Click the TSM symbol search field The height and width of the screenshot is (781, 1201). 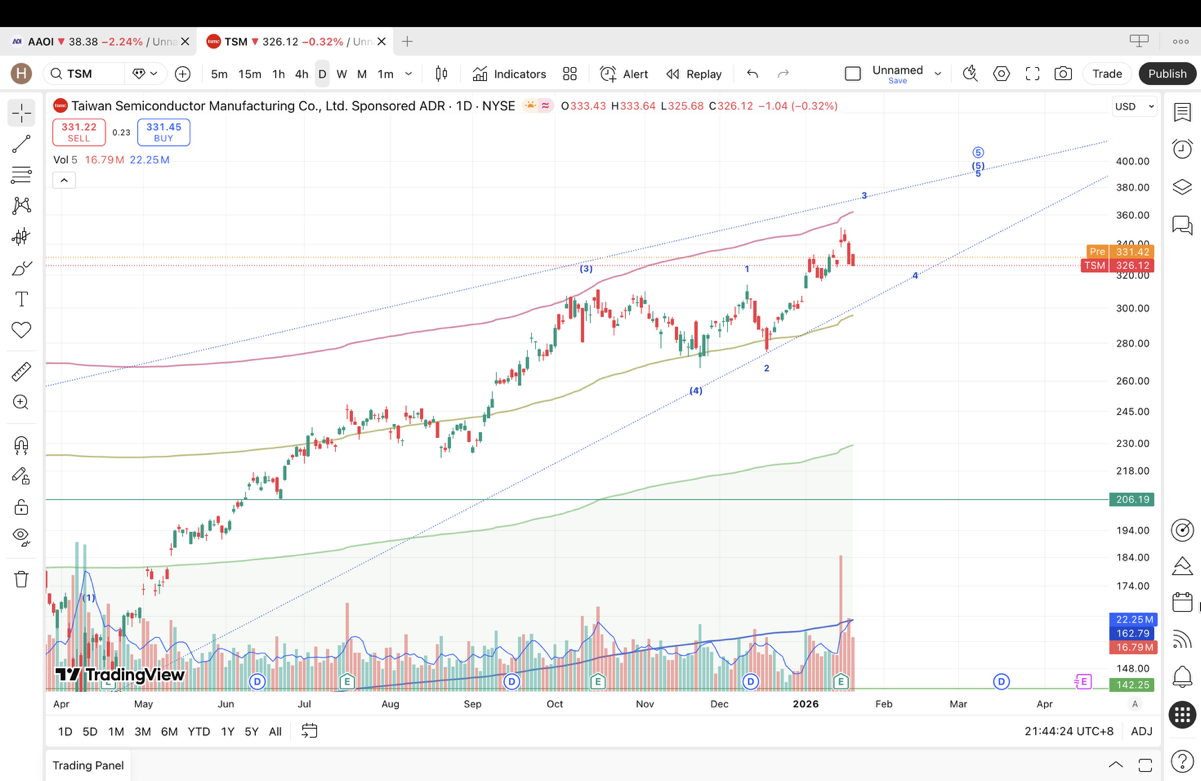[x=85, y=74]
